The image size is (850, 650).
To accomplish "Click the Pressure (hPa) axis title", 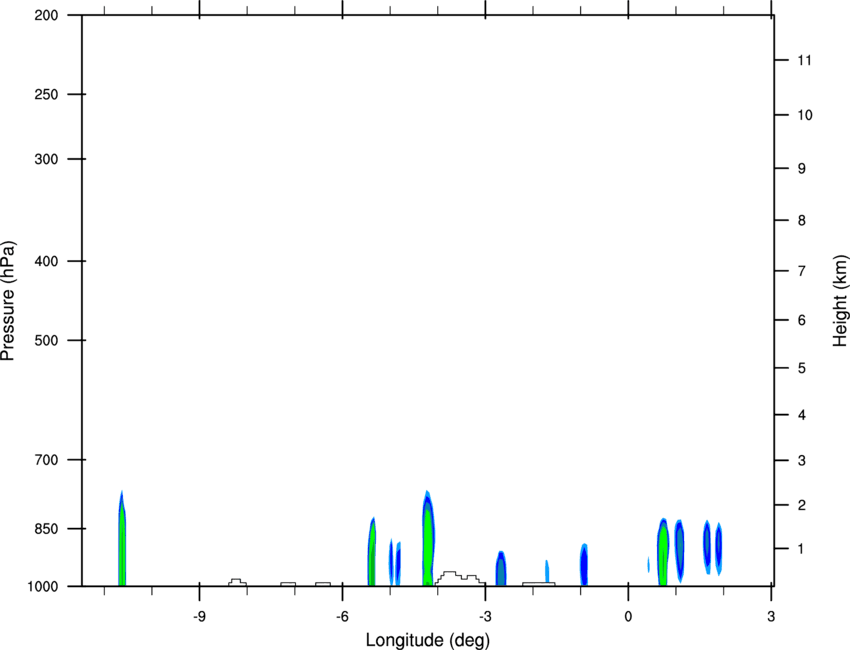I will pyautogui.click(x=8, y=301).
